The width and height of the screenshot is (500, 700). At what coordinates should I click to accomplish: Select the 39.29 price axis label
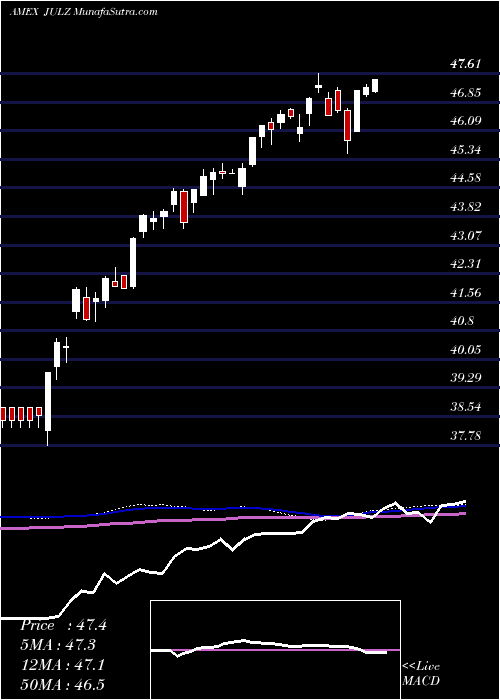465,378
